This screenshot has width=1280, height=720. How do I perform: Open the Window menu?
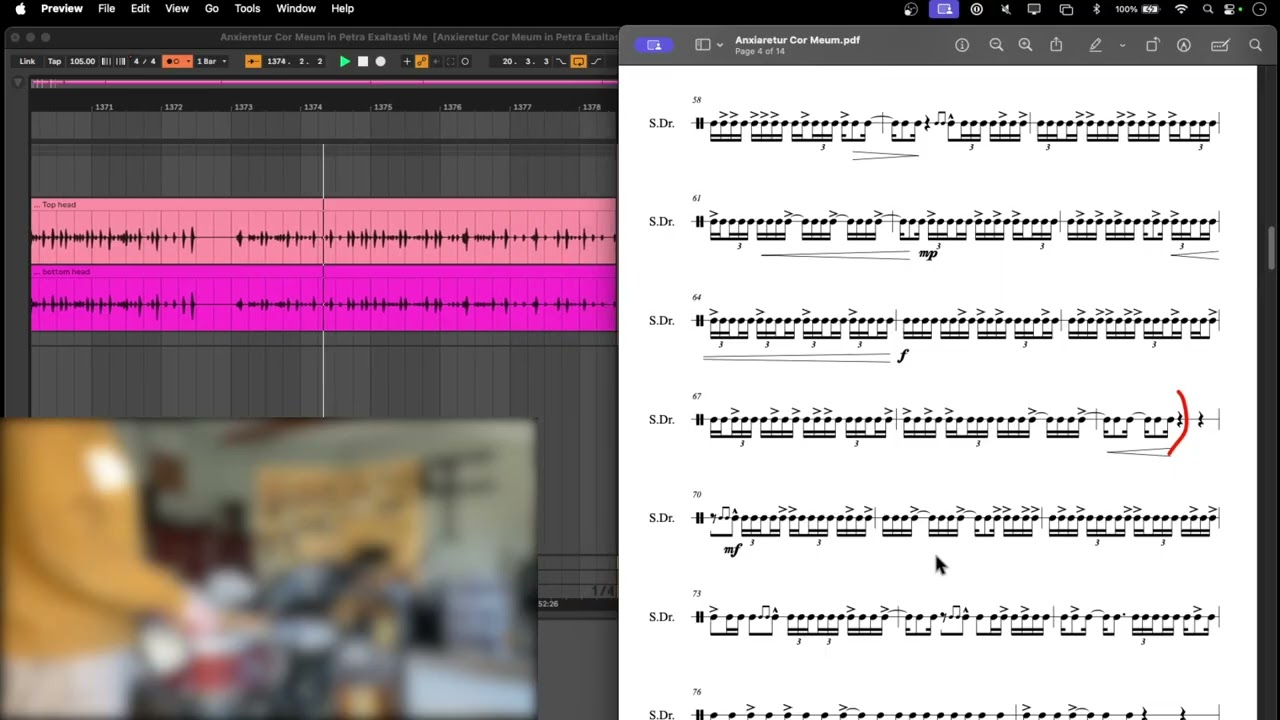point(296,9)
